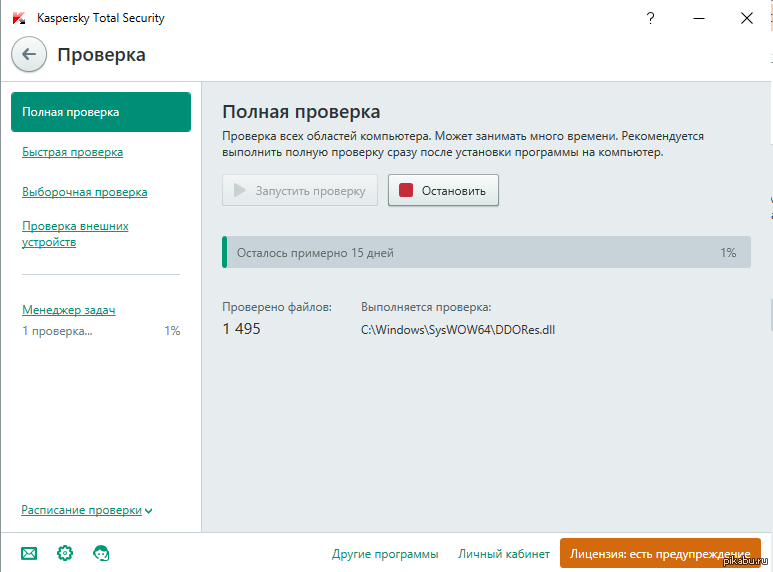
Task: Click the orange Лицензия warning button
Action: [x=659, y=554]
